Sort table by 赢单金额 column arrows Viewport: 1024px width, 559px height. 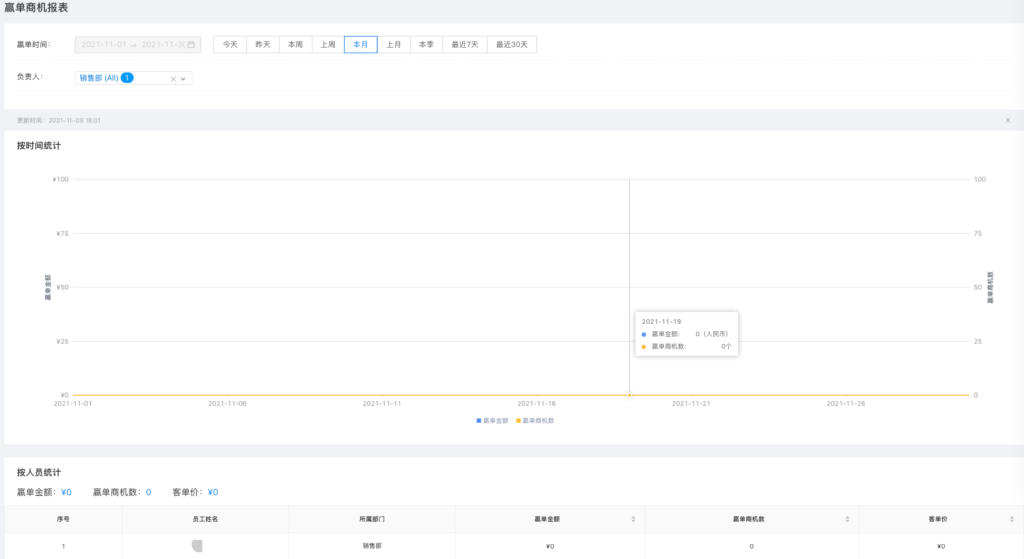click(633, 520)
